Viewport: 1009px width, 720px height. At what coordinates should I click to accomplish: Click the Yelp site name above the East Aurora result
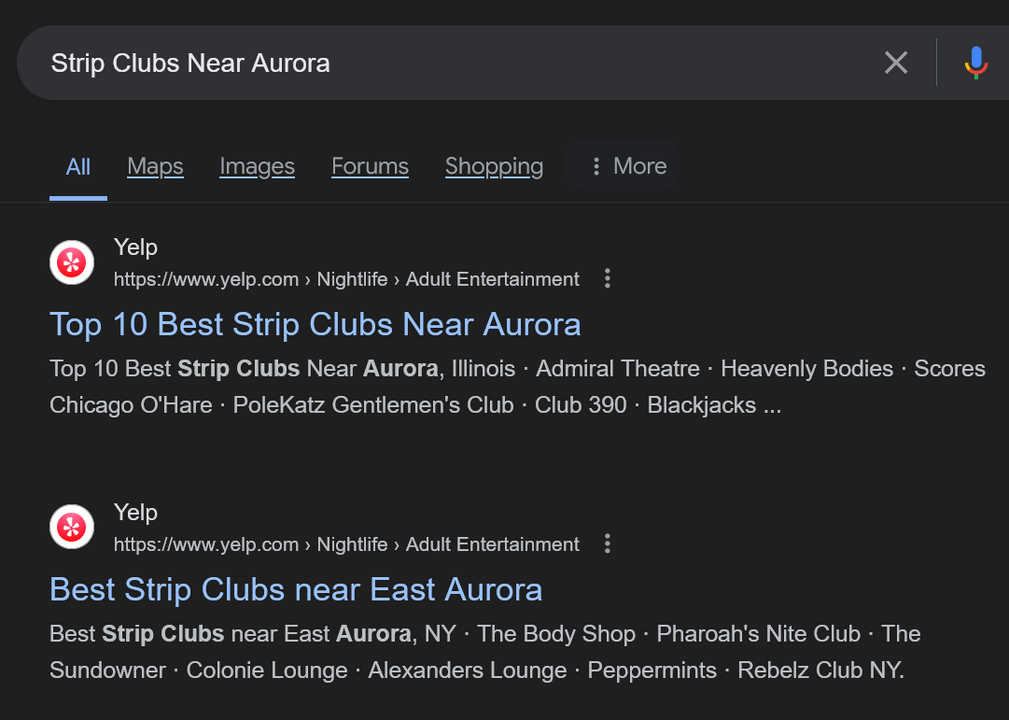136,512
